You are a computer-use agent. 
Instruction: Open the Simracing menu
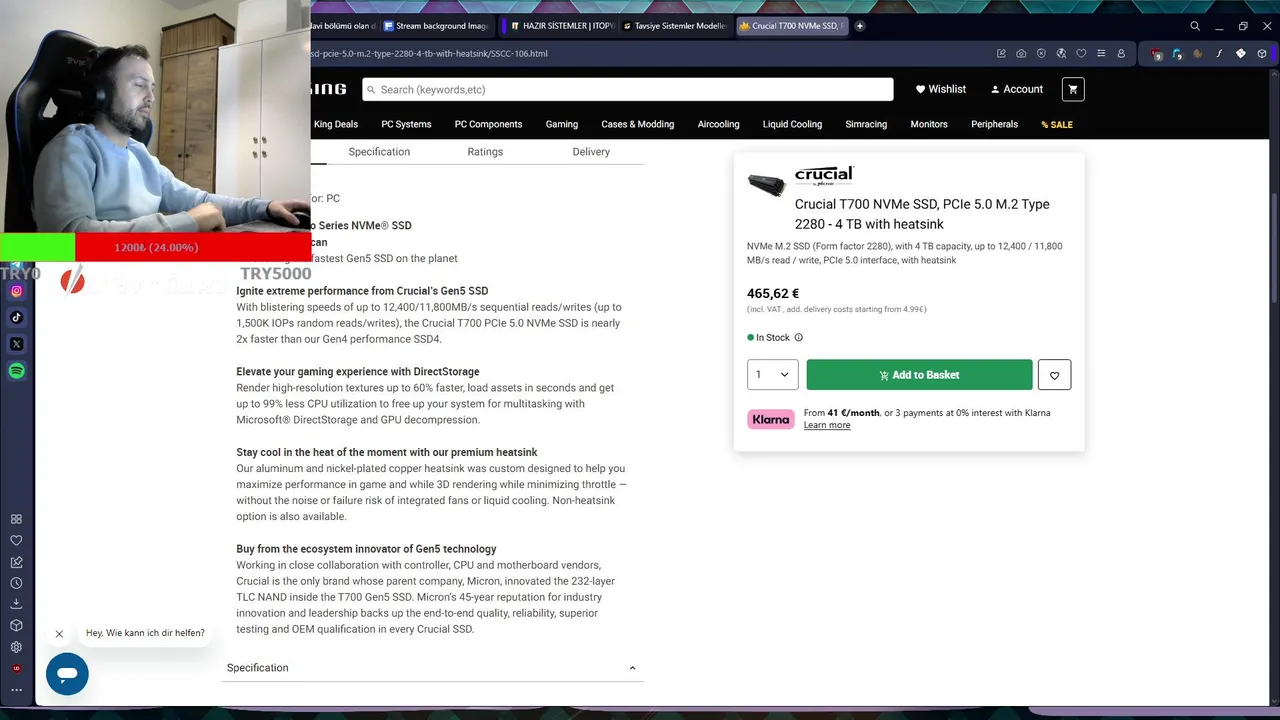click(866, 124)
